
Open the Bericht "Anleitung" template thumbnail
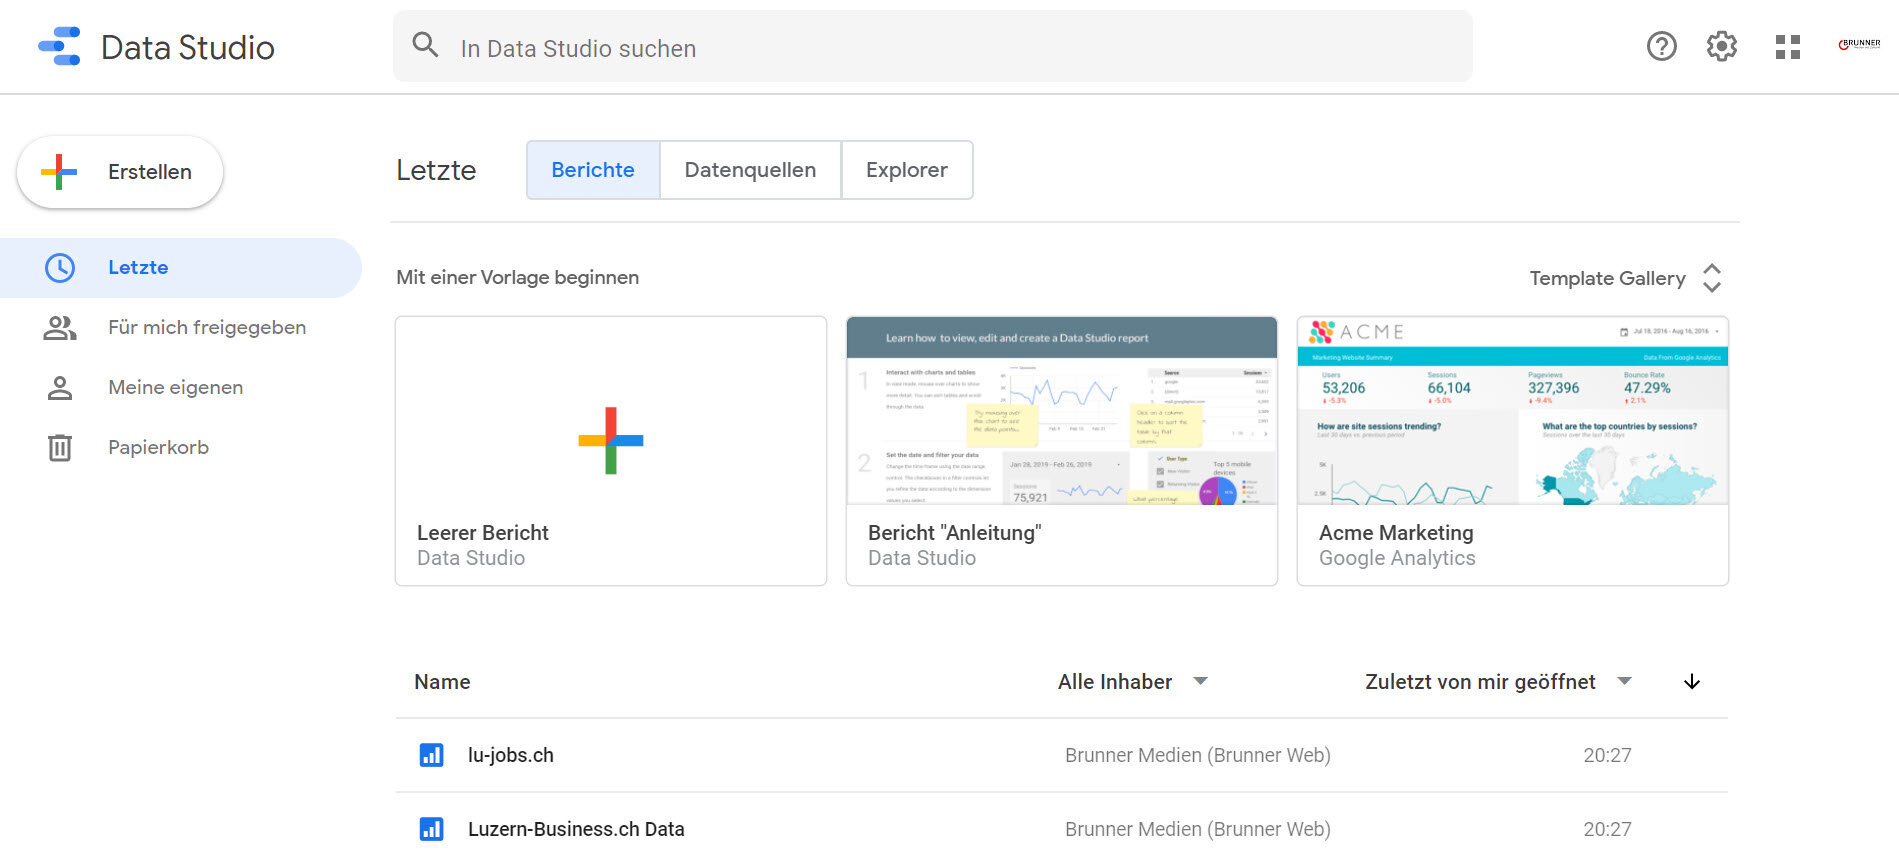(1062, 411)
